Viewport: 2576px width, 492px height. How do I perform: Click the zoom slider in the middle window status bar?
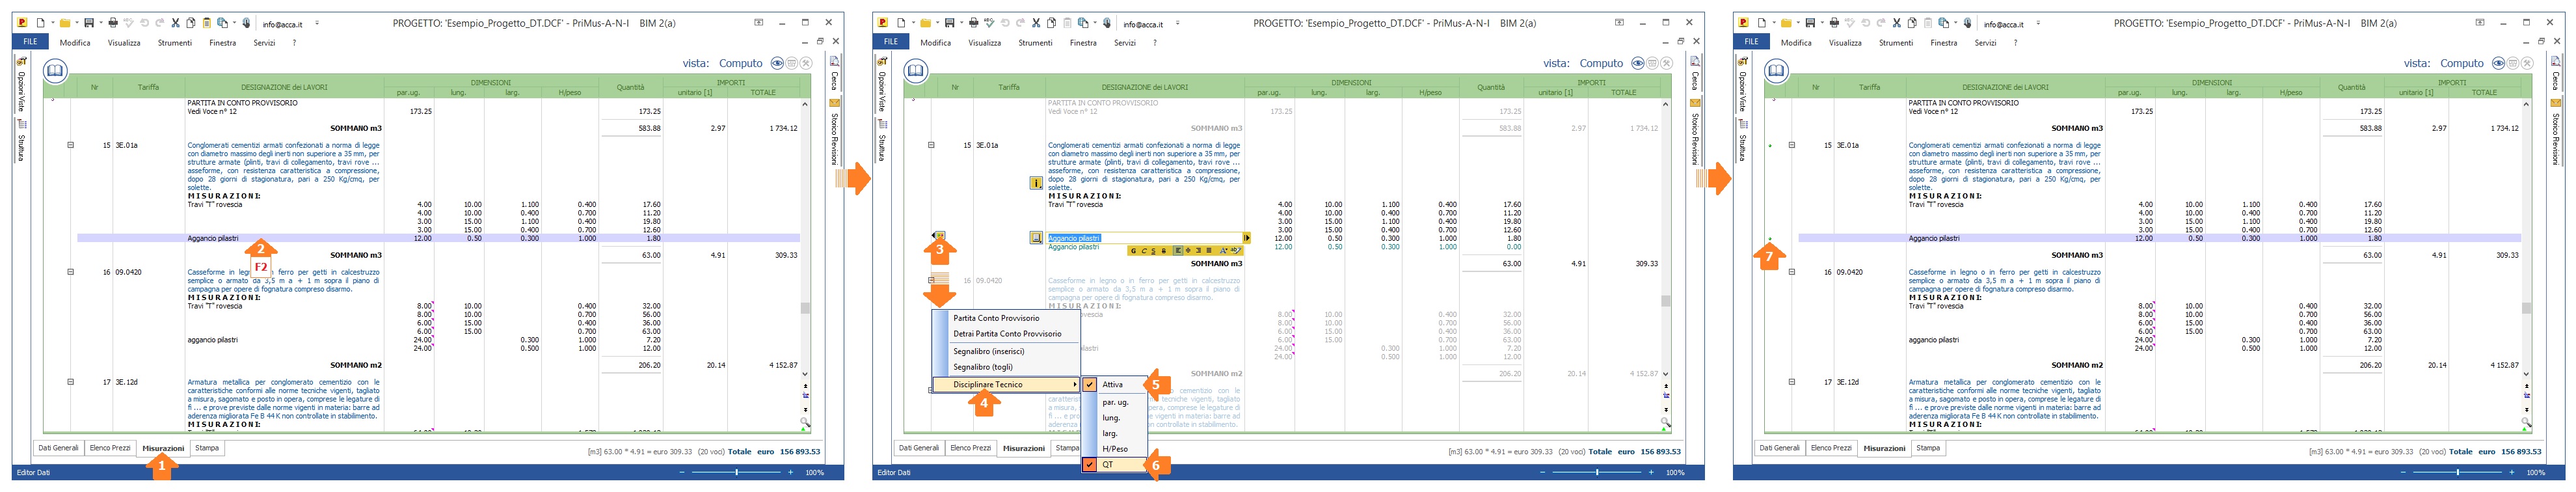click(x=1597, y=472)
